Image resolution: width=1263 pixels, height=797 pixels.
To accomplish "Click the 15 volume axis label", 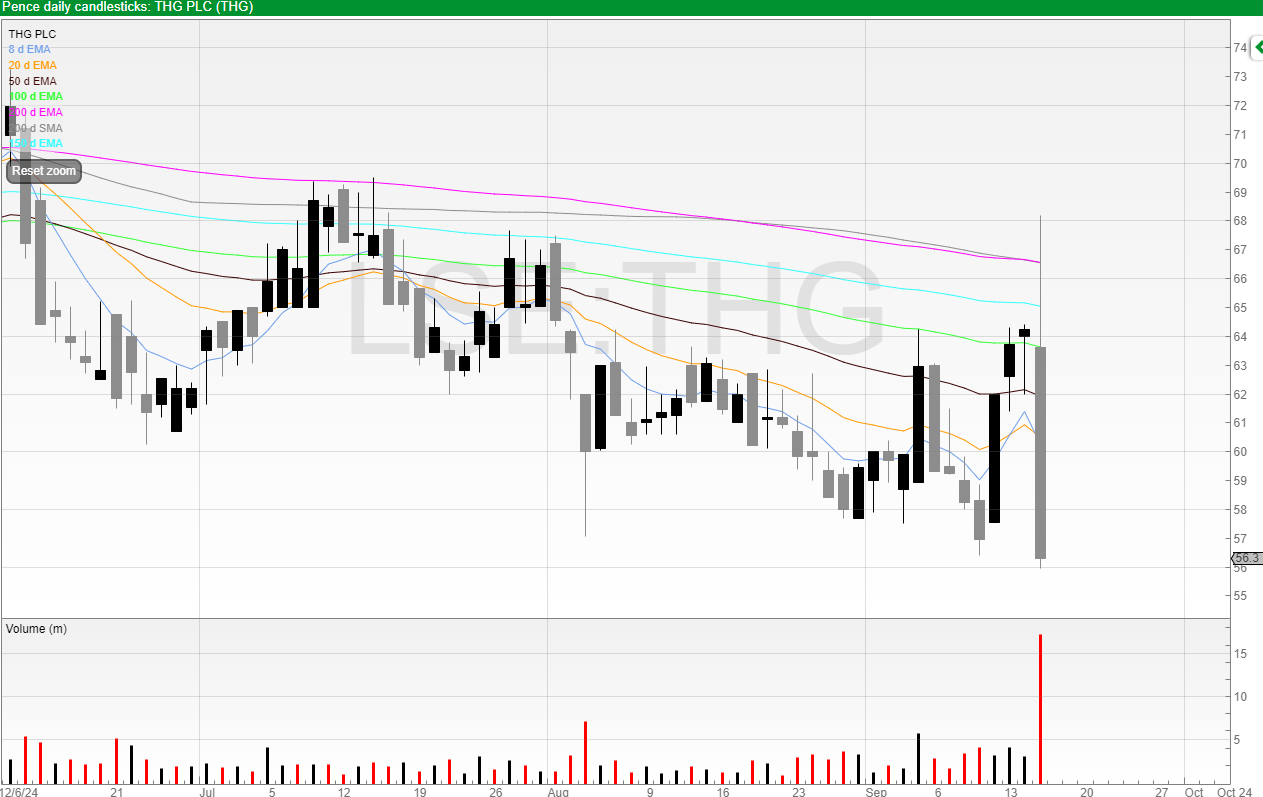I will [1238, 654].
